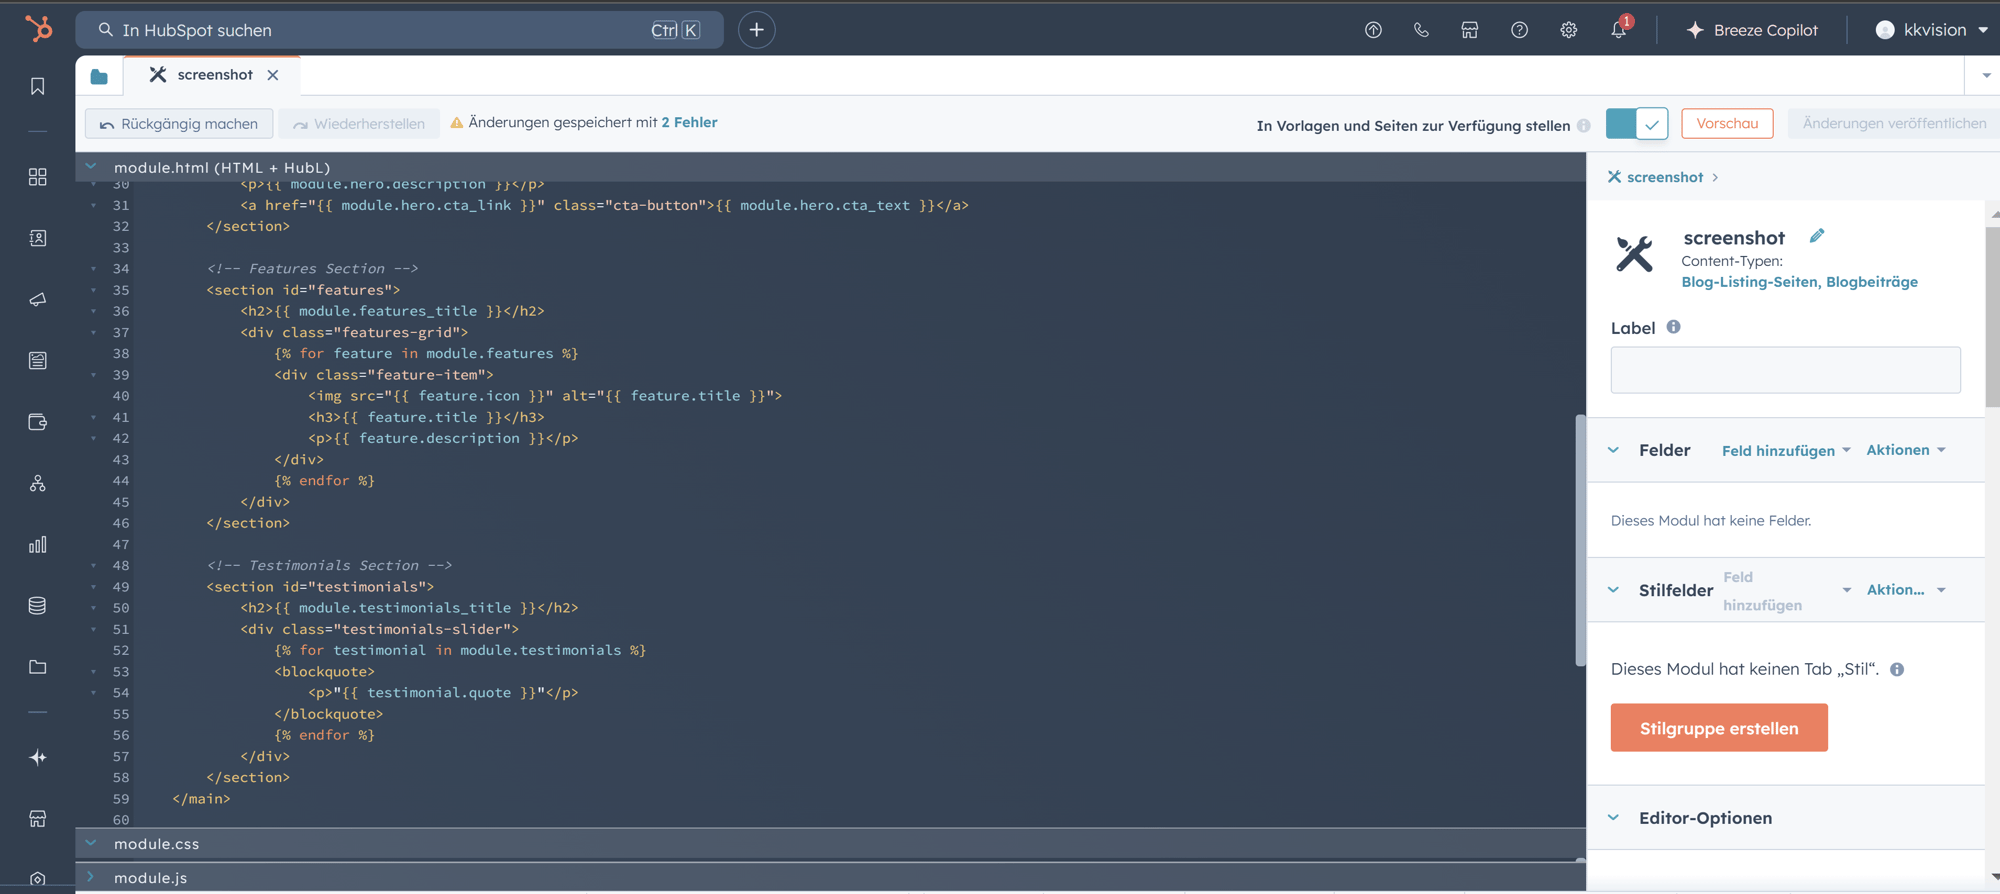The height and width of the screenshot is (894, 2000).
Task: Edit module name with pencil icon
Action: pos(1817,236)
